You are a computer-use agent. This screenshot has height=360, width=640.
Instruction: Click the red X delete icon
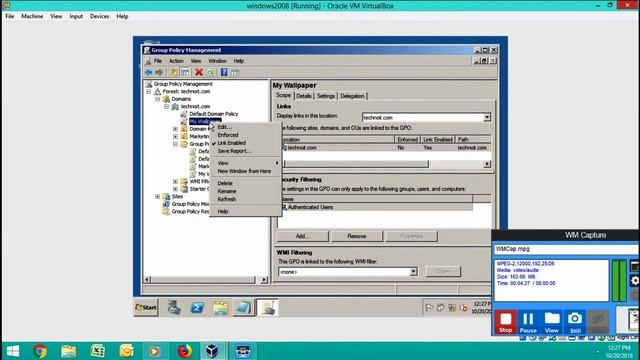[199, 73]
